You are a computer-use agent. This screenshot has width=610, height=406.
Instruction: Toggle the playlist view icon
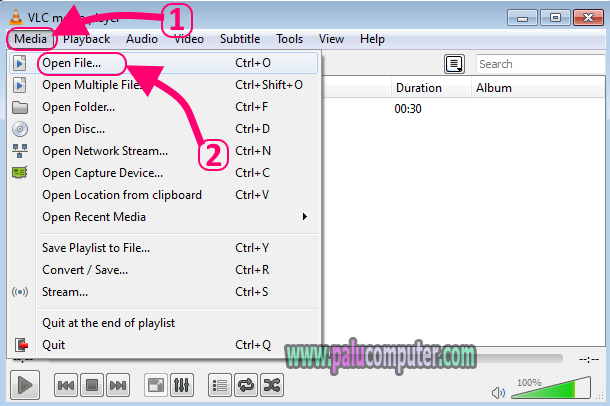pyautogui.click(x=220, y=385)
